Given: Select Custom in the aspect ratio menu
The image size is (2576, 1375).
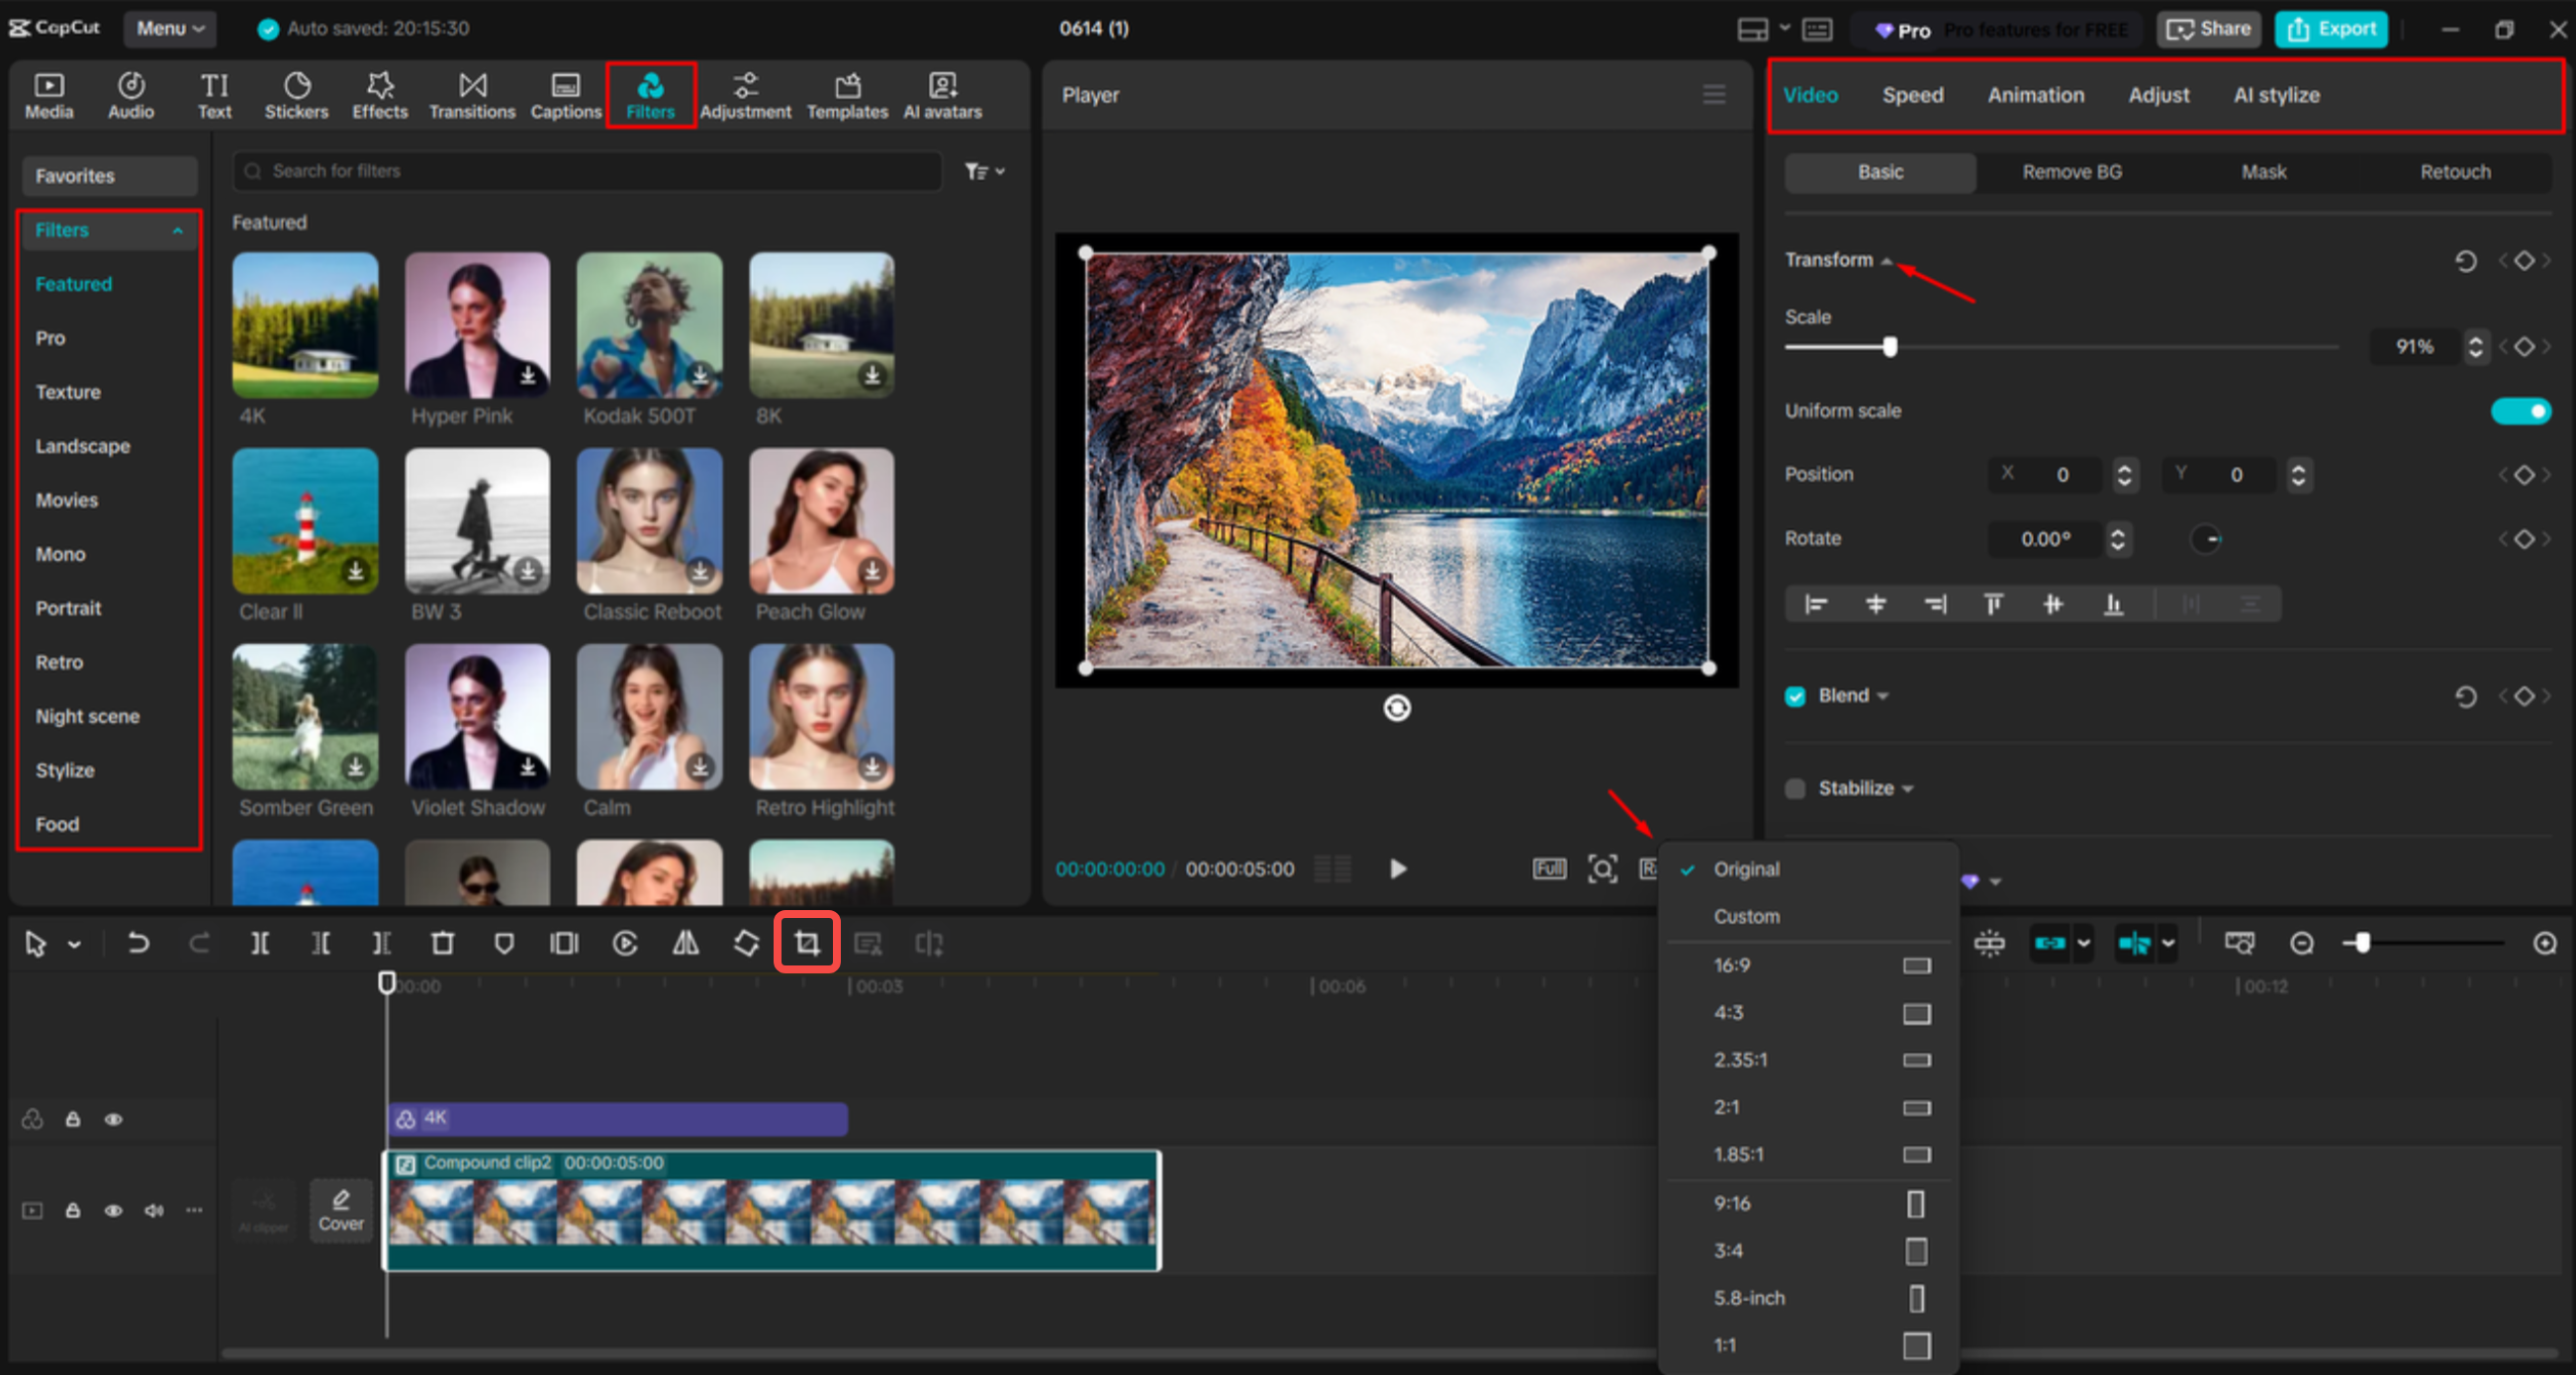Looking at the screenshot, I should tap(1746, 916).
